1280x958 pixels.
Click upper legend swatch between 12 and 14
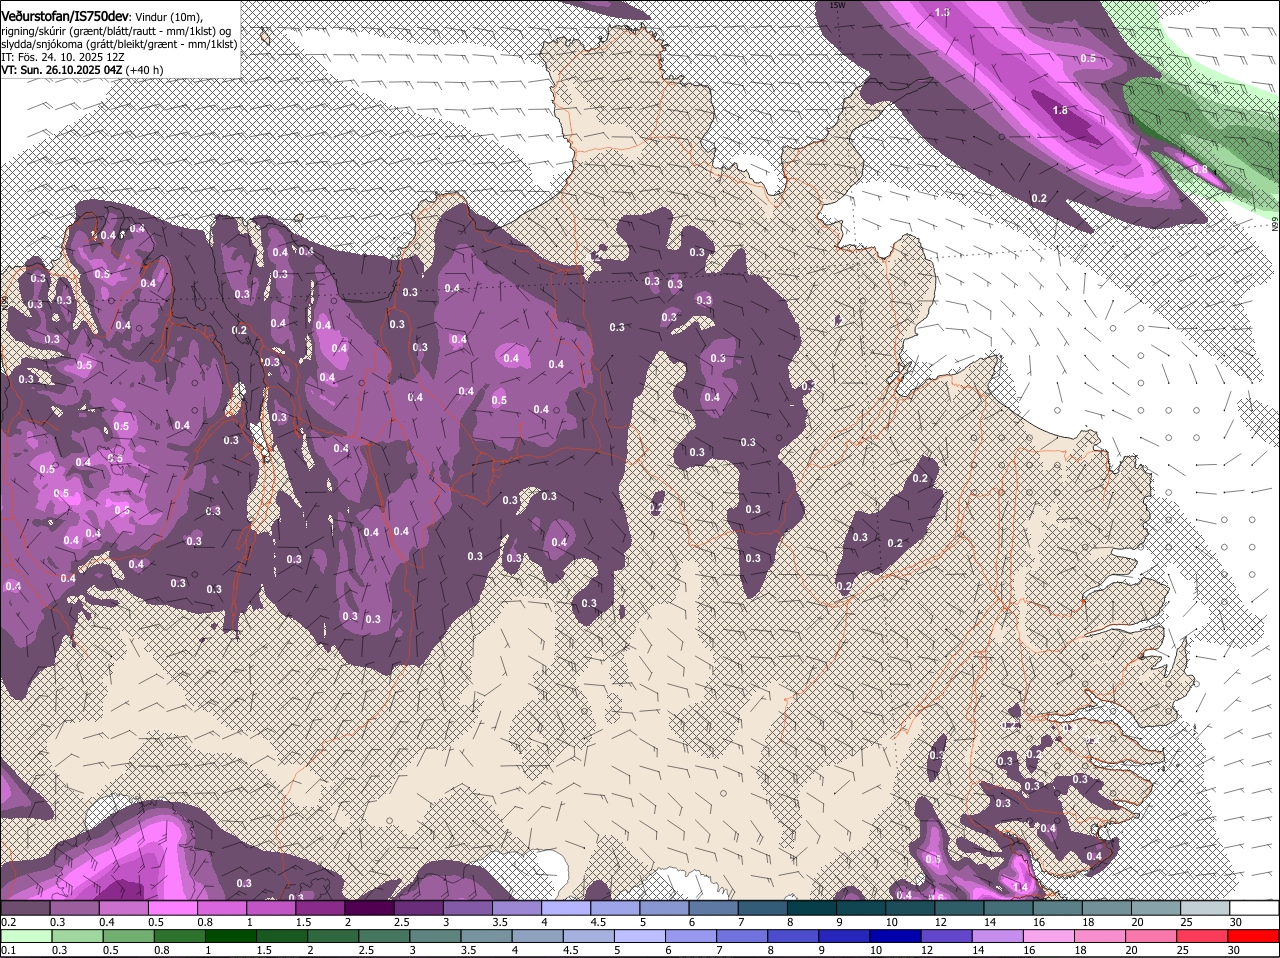tap(957, 907)
